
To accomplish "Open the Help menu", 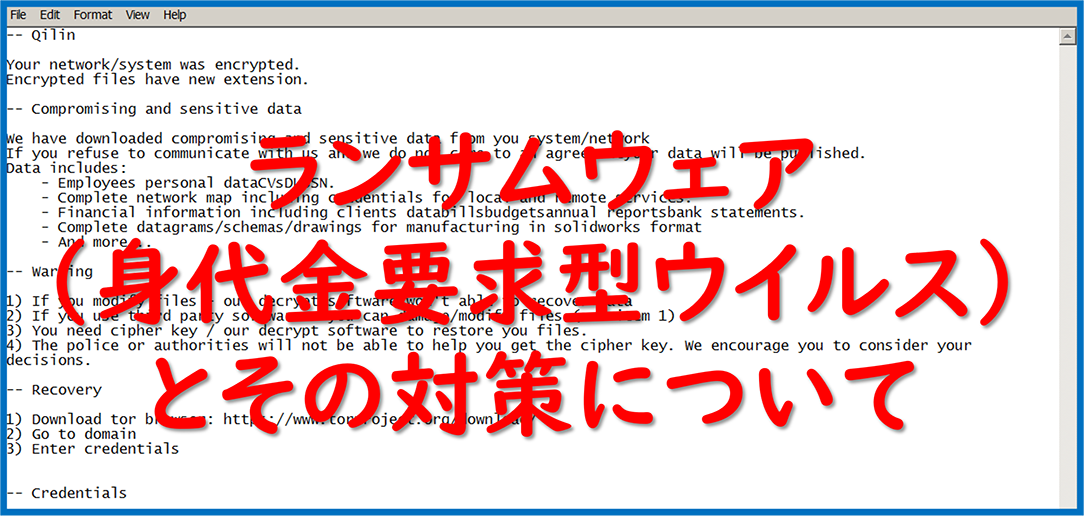I will (x=175, y=15).
